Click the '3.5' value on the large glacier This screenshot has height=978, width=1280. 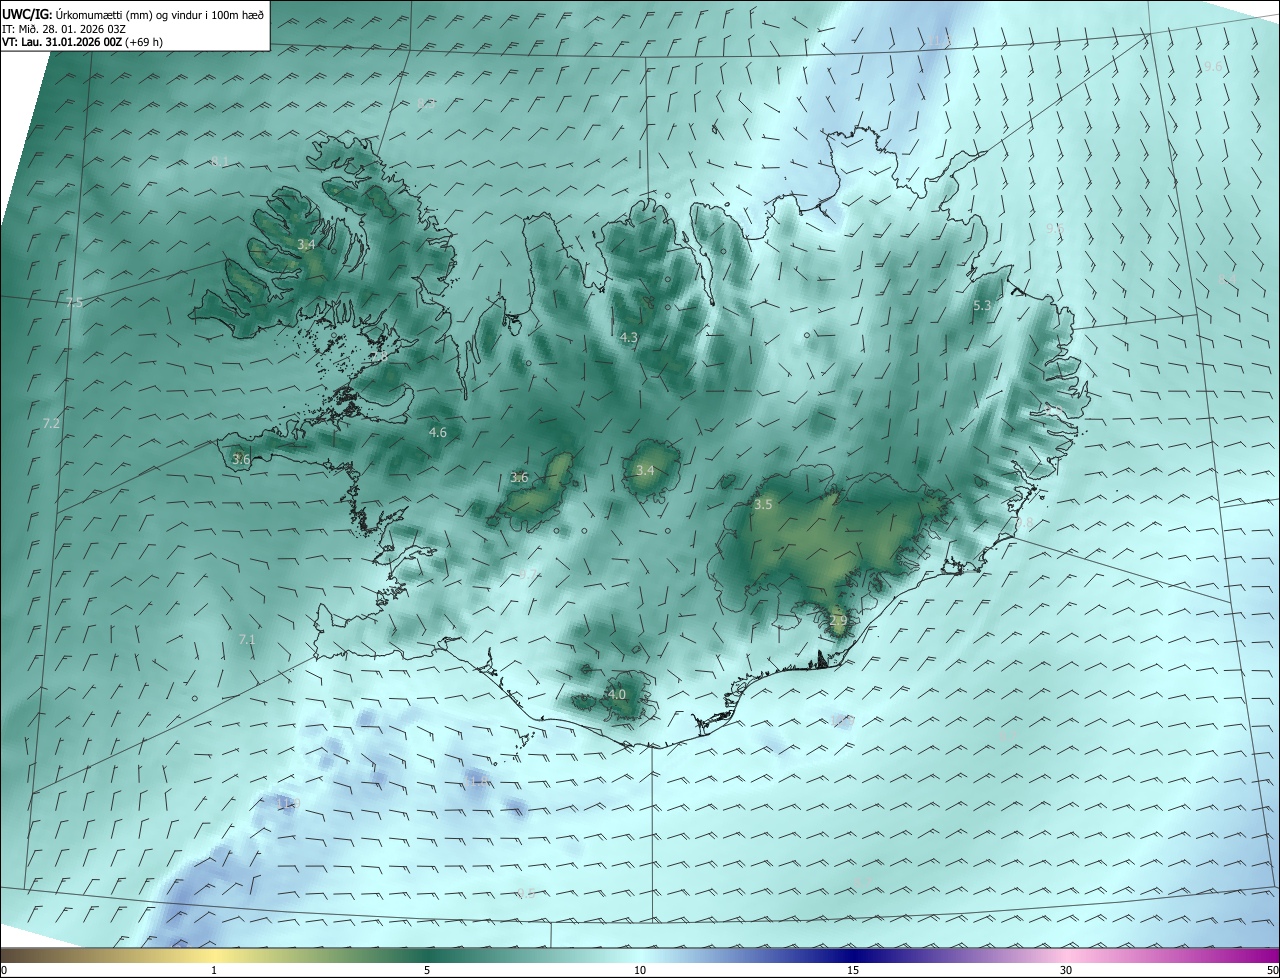[763, 505]
